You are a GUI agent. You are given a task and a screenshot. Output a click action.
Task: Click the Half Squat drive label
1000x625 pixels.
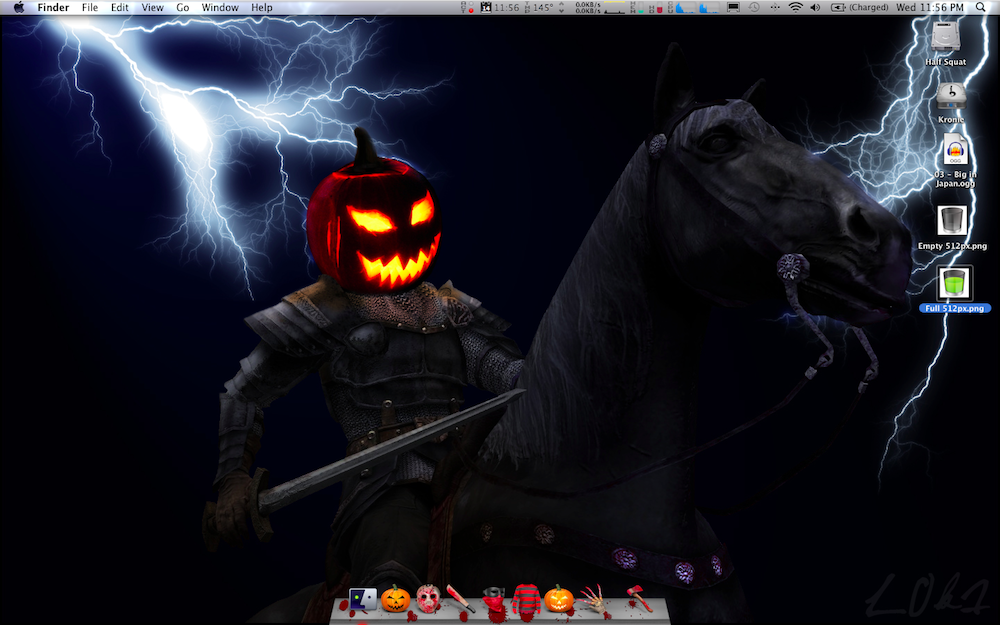(x=946, y=62)
